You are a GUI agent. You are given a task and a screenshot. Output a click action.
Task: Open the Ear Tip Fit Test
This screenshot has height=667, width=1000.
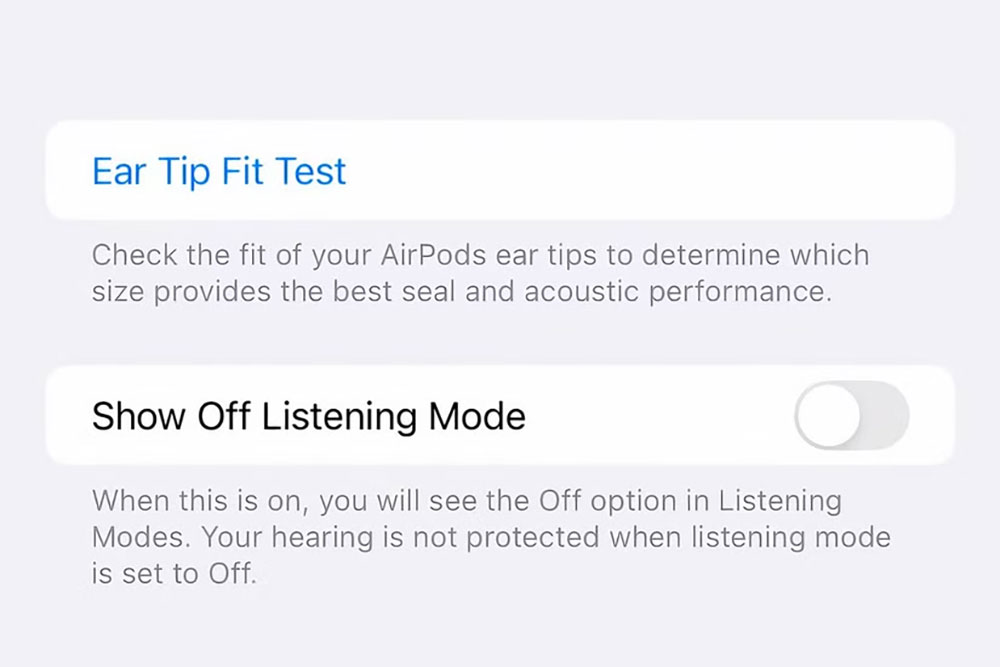click(x=219, y=171)
